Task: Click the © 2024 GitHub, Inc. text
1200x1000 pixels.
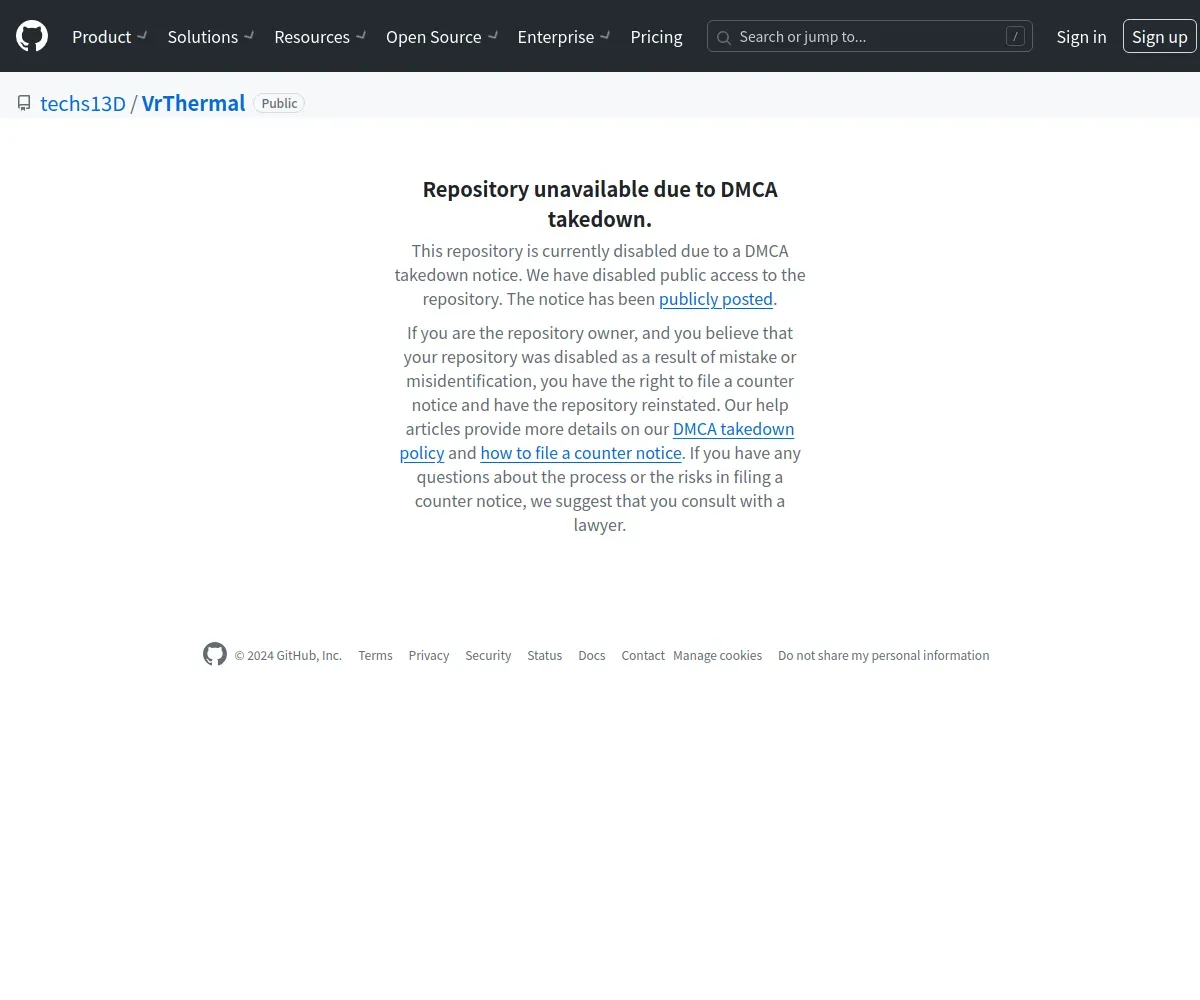Action: tap(288, 656)
